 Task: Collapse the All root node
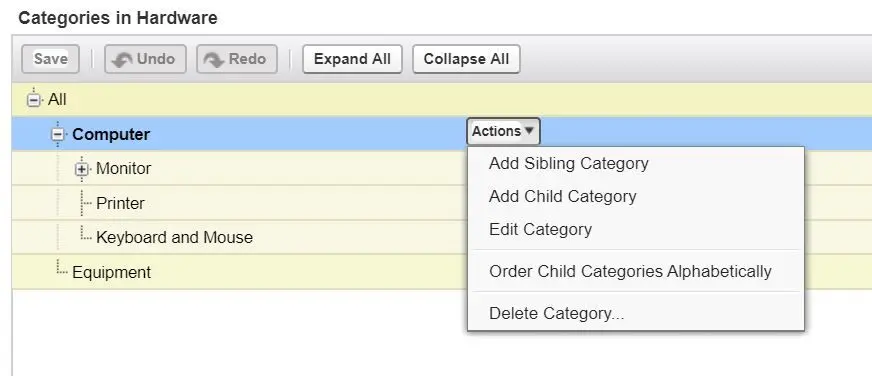click(x=34, y=100)
